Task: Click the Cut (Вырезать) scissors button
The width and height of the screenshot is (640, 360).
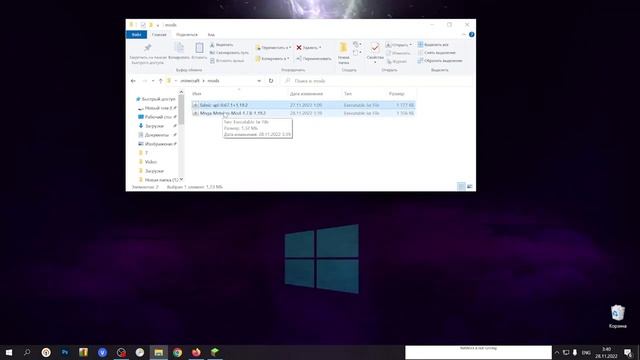Action: 222,45
